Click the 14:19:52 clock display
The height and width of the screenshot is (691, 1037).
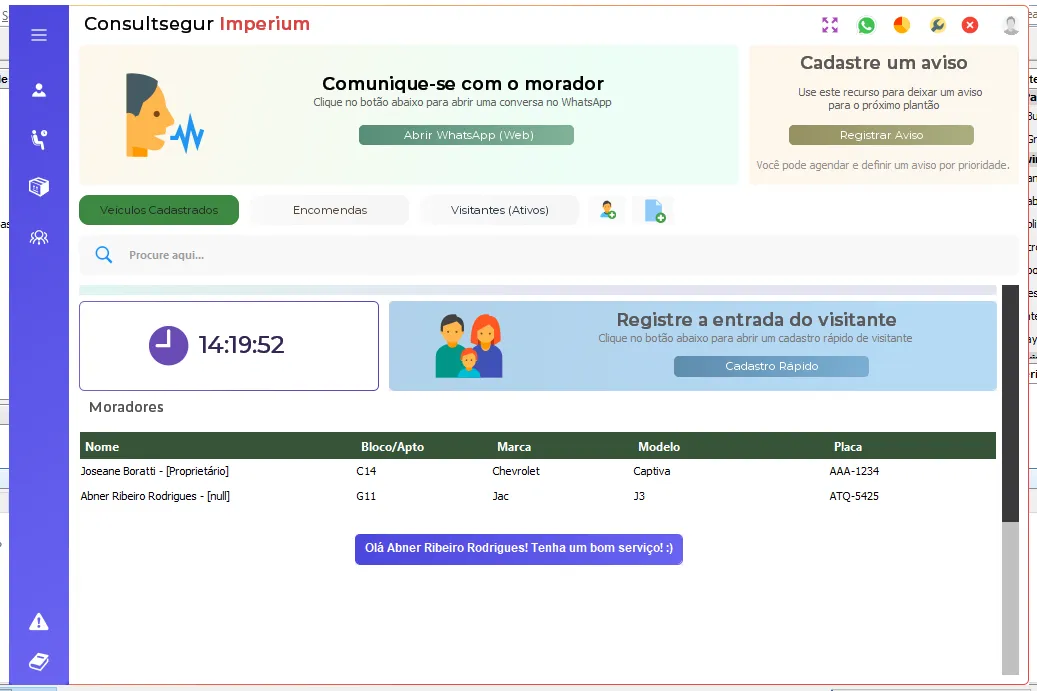pos(241,345)
